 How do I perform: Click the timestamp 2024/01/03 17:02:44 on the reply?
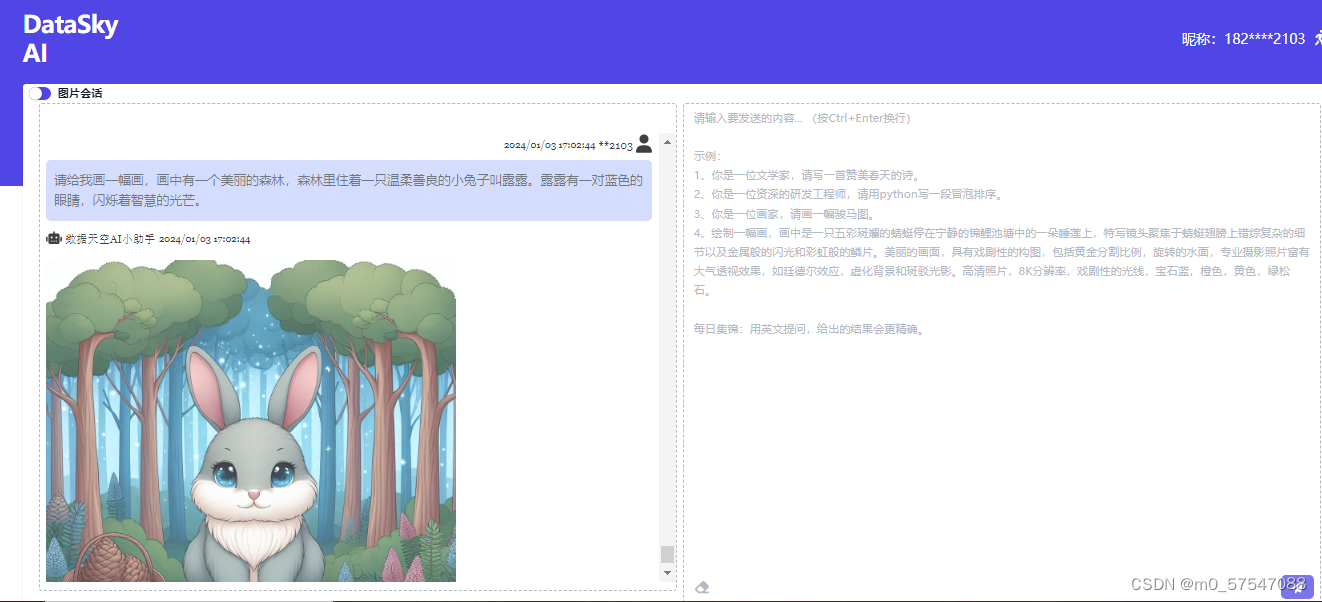204,238
